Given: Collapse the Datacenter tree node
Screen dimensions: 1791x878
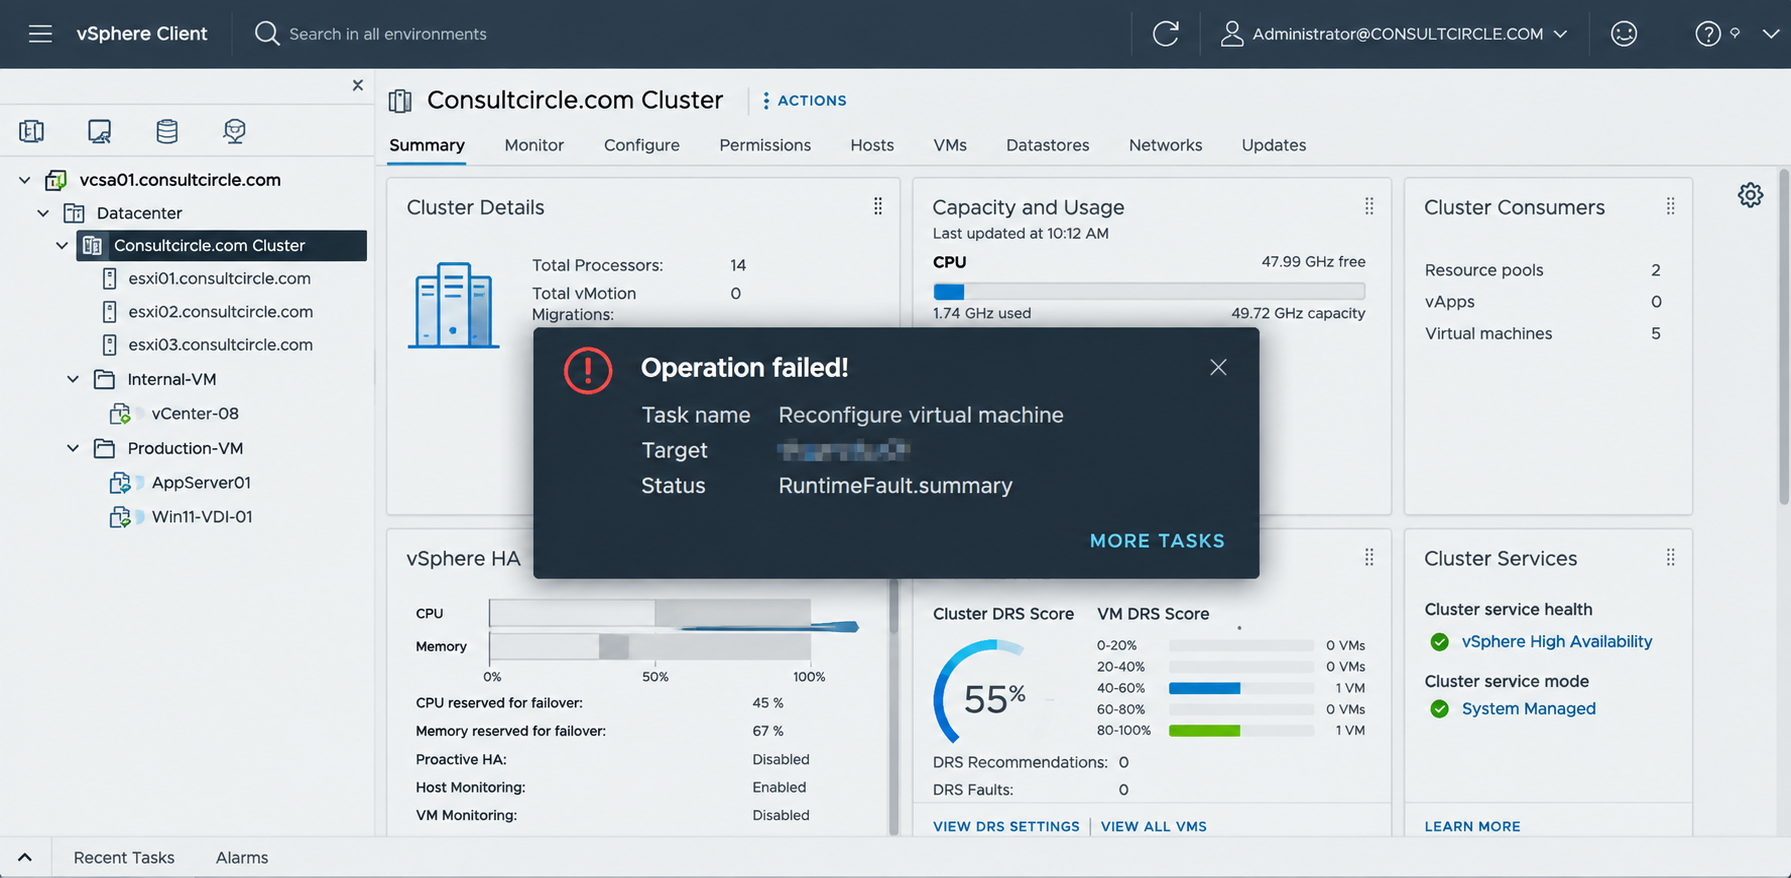Looking at the screenshot, I should (x=43, y=213).
